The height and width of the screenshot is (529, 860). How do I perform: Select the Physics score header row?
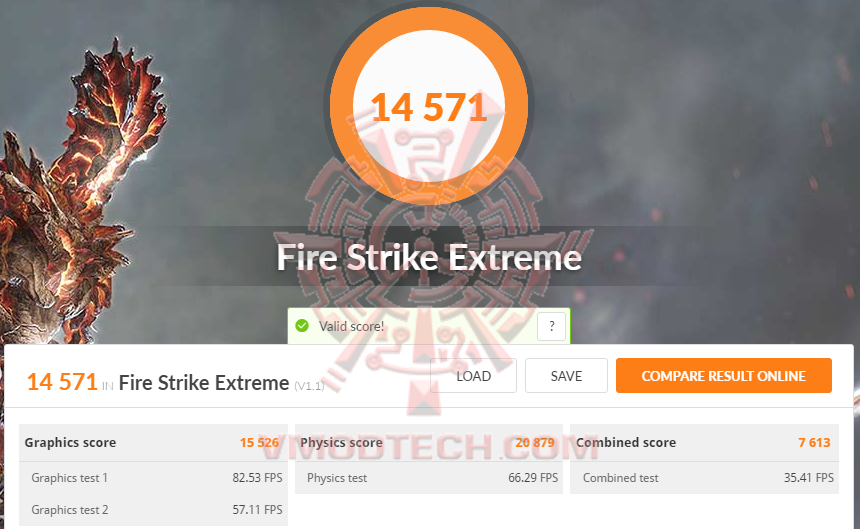(x=429, y=442)
